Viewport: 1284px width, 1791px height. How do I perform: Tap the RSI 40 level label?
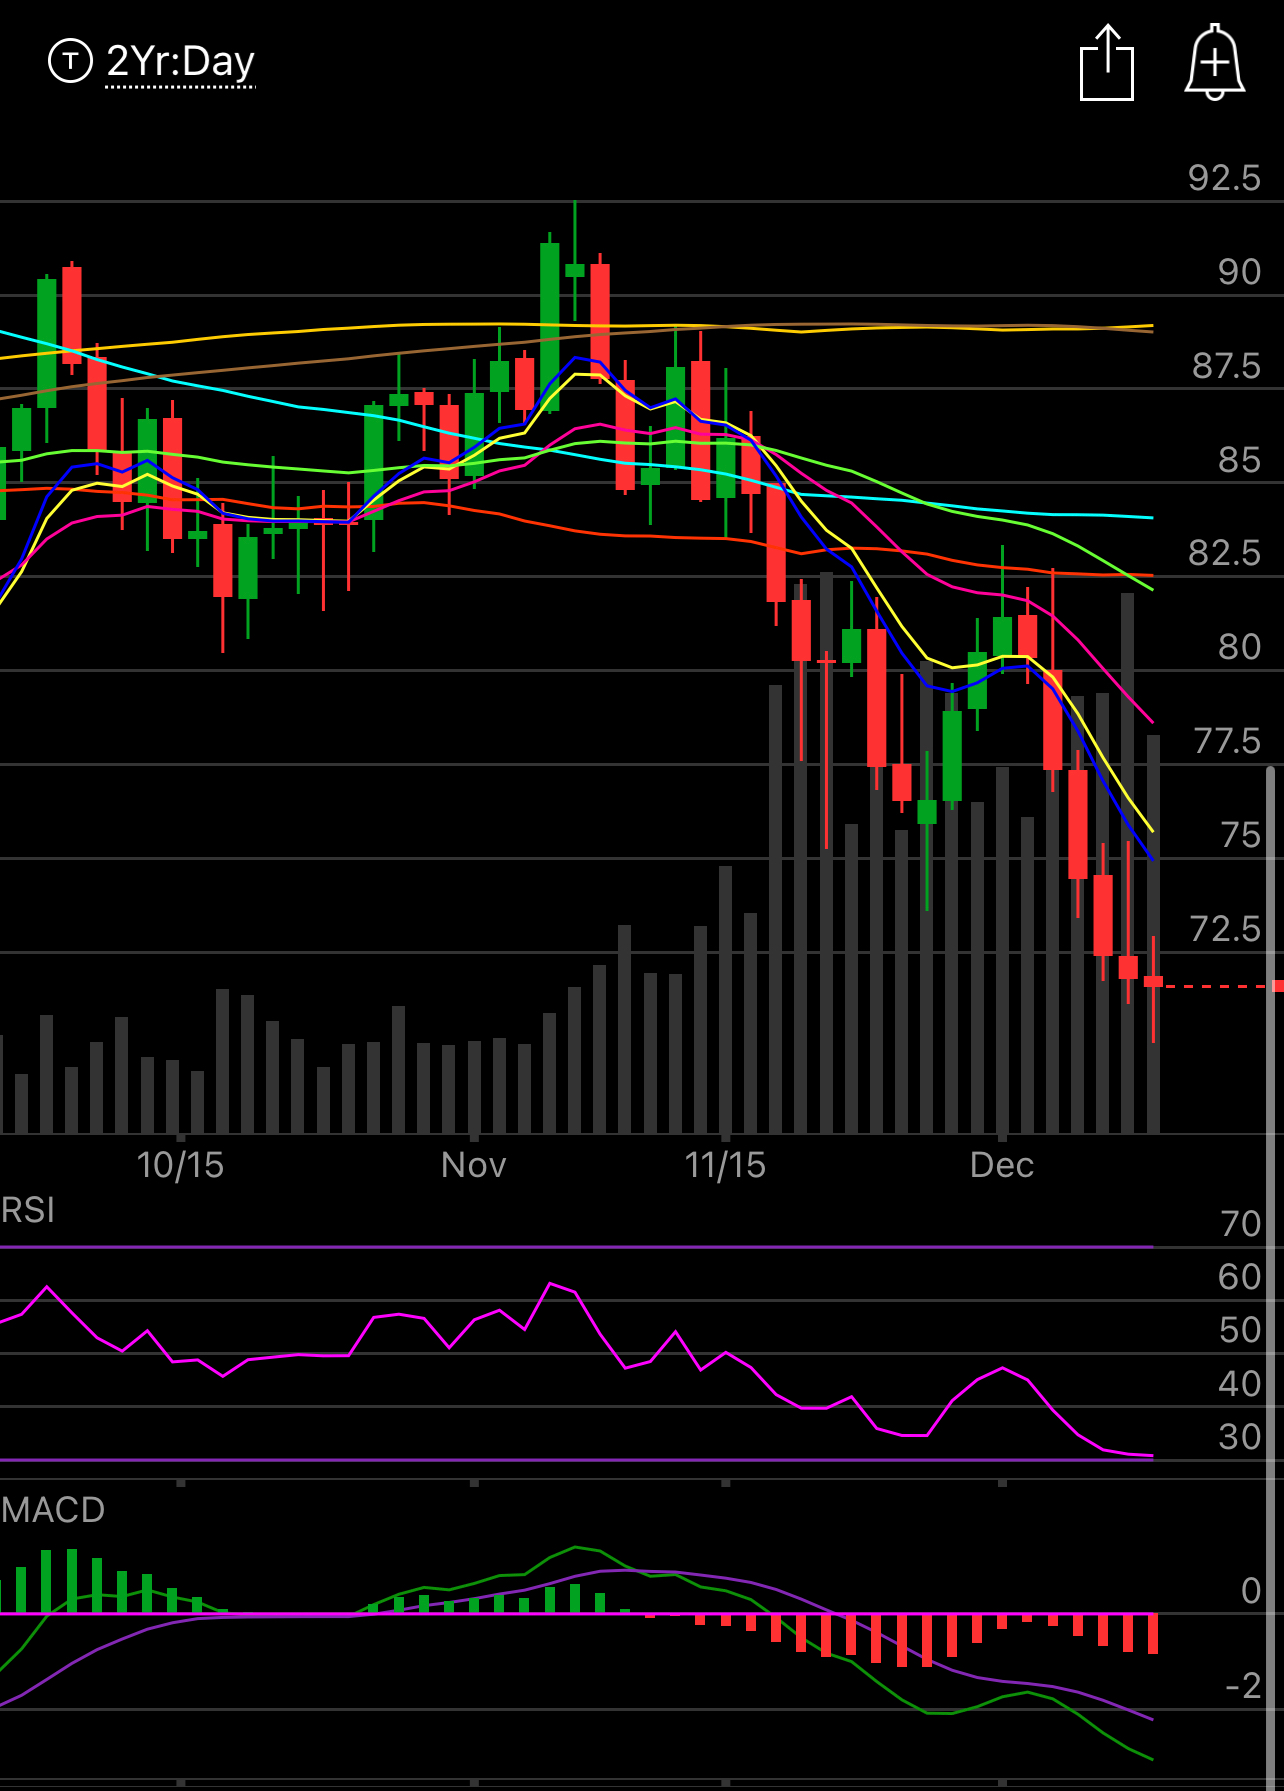tap(1240, 1384)
